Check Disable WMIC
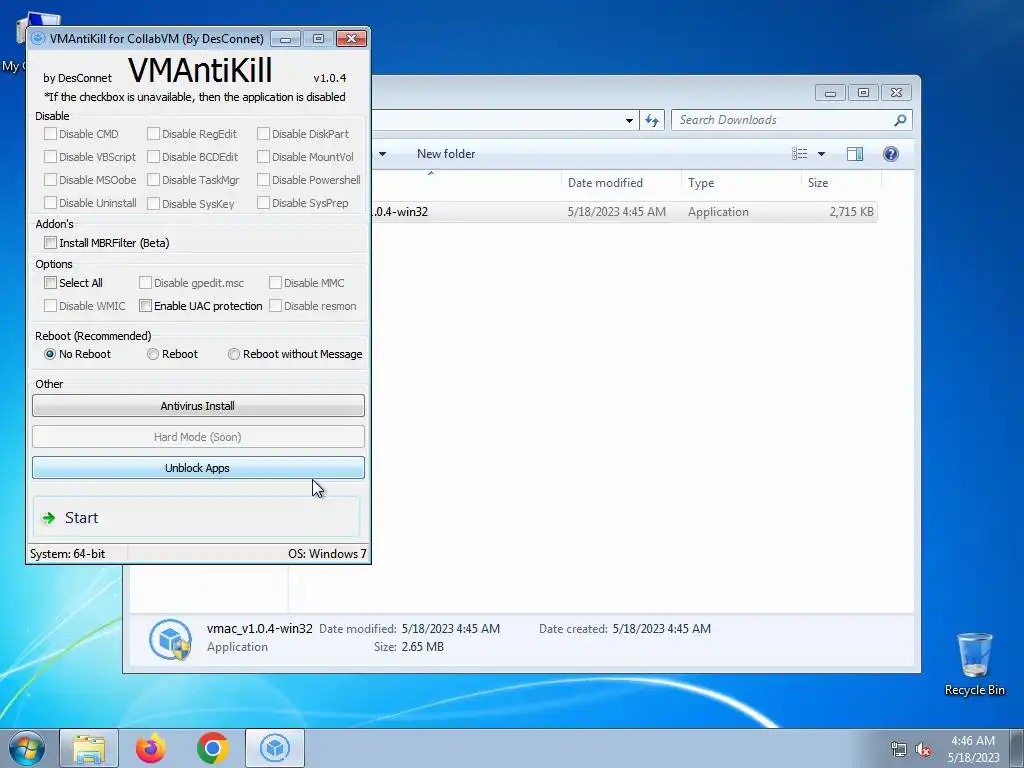 click(50, 306)
